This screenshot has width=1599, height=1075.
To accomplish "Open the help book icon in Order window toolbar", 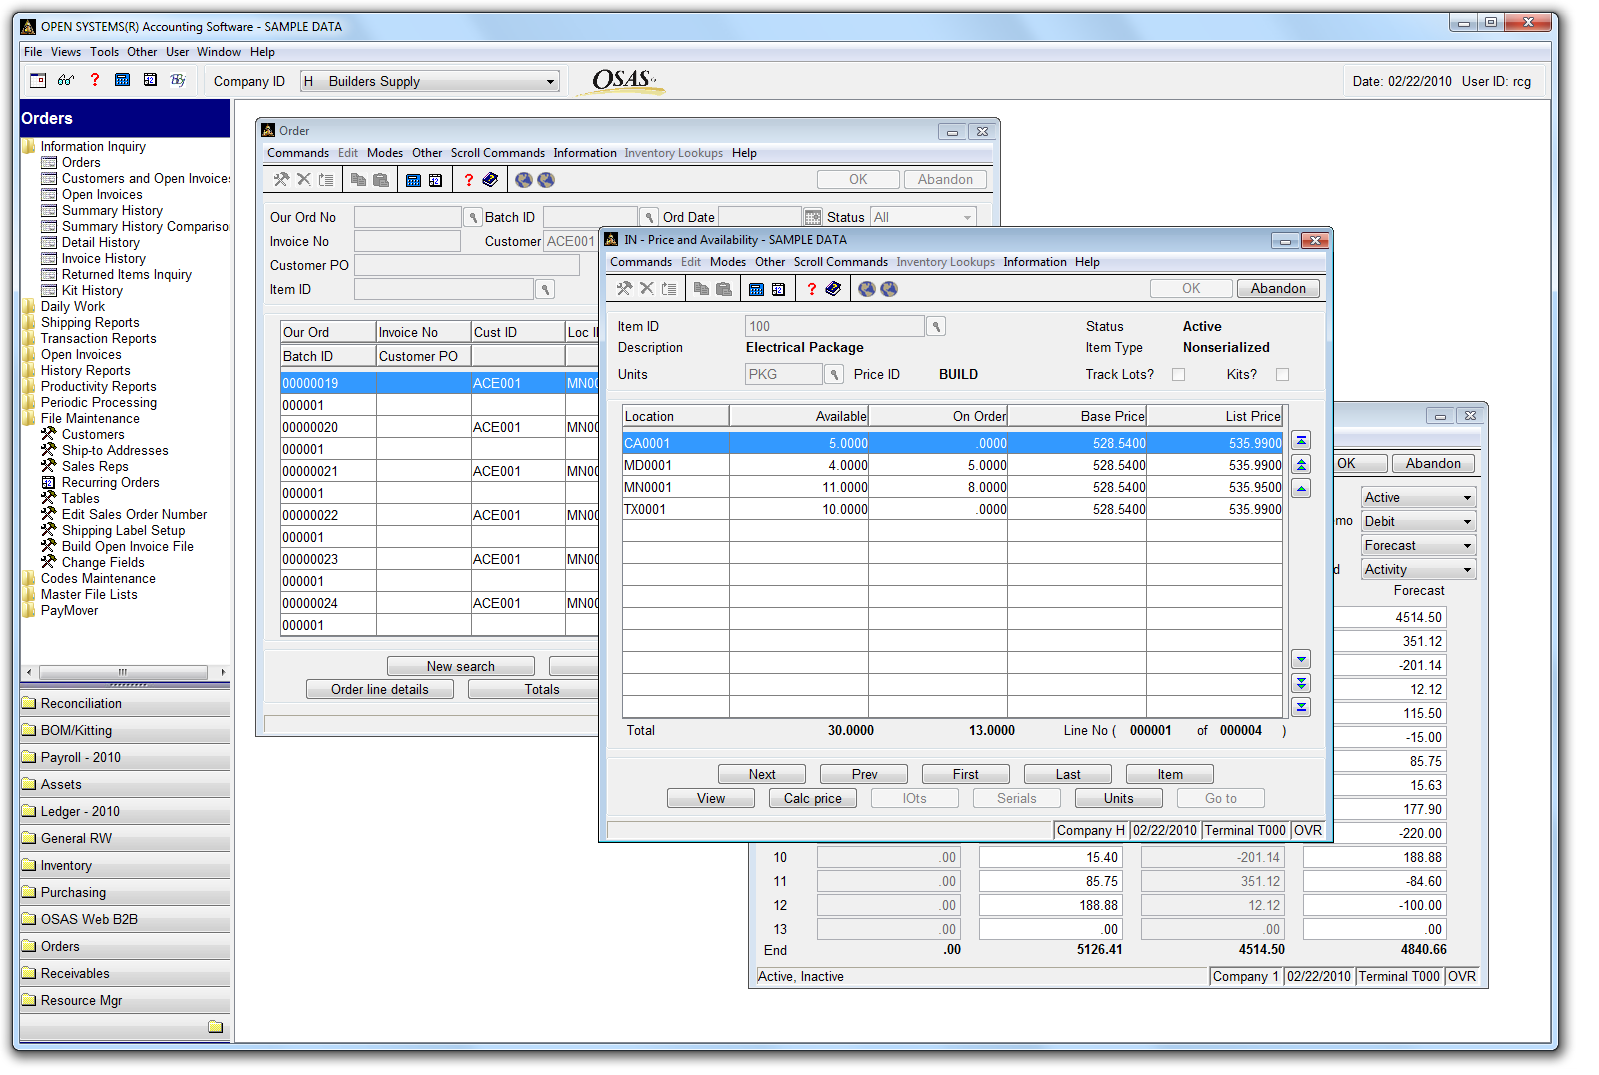I will point(490,180).
